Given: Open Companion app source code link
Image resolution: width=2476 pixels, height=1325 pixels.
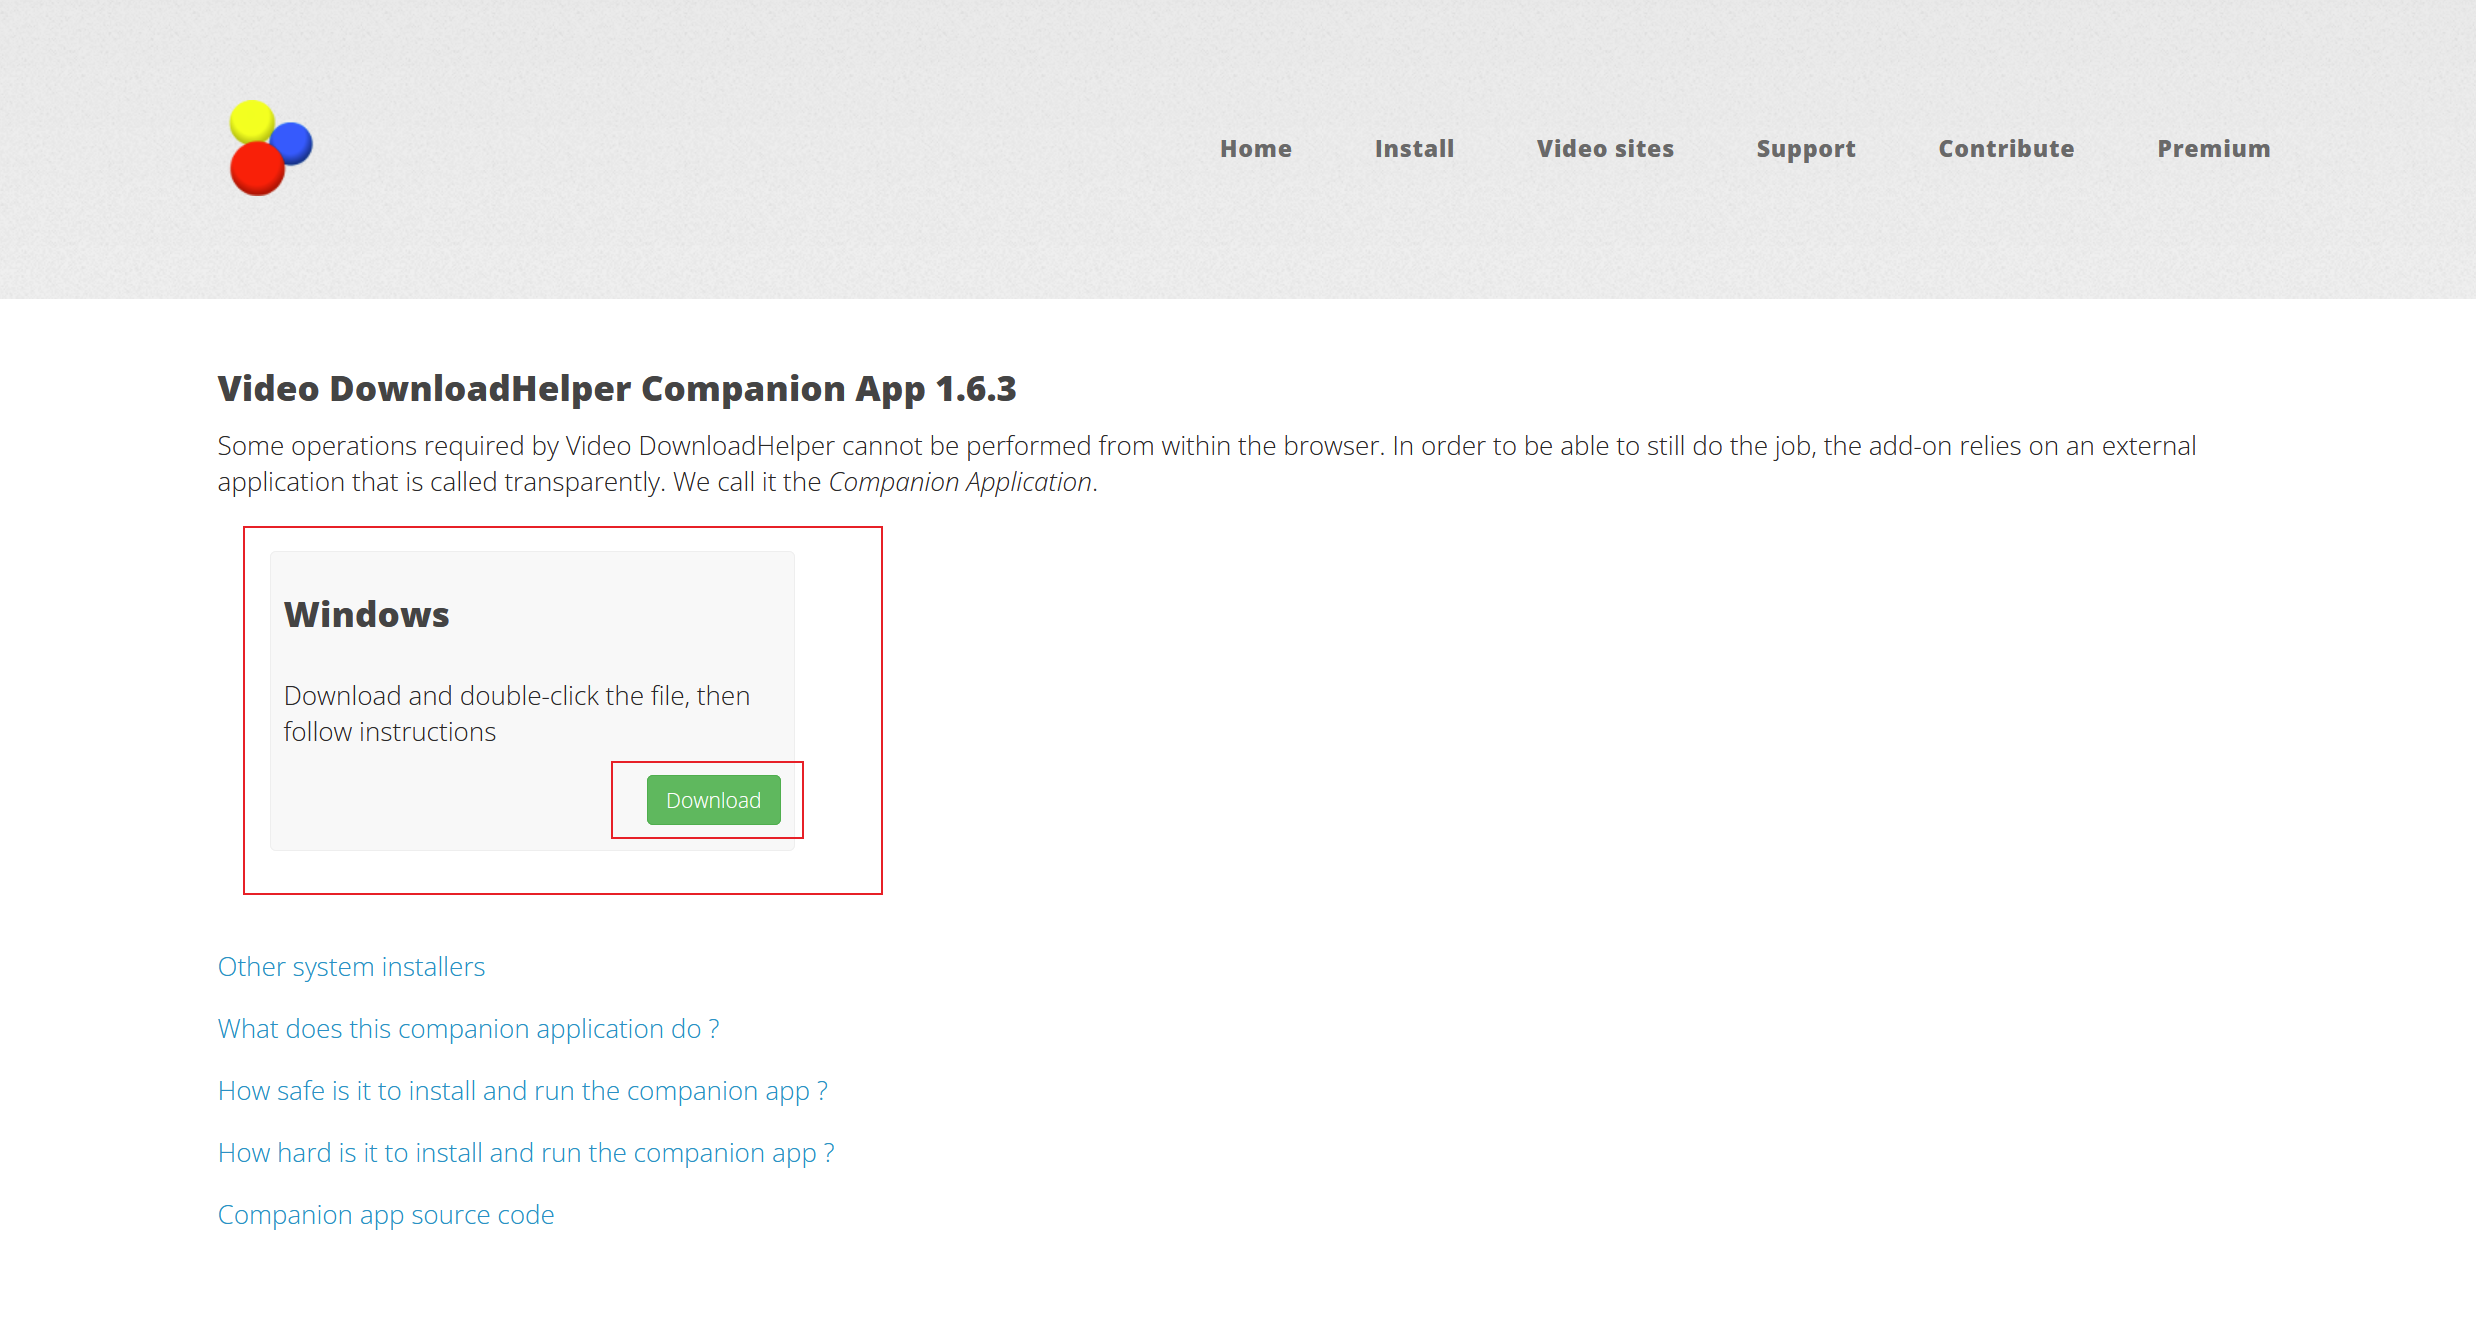Looking at the screenshot, I should pos(386,1215).
